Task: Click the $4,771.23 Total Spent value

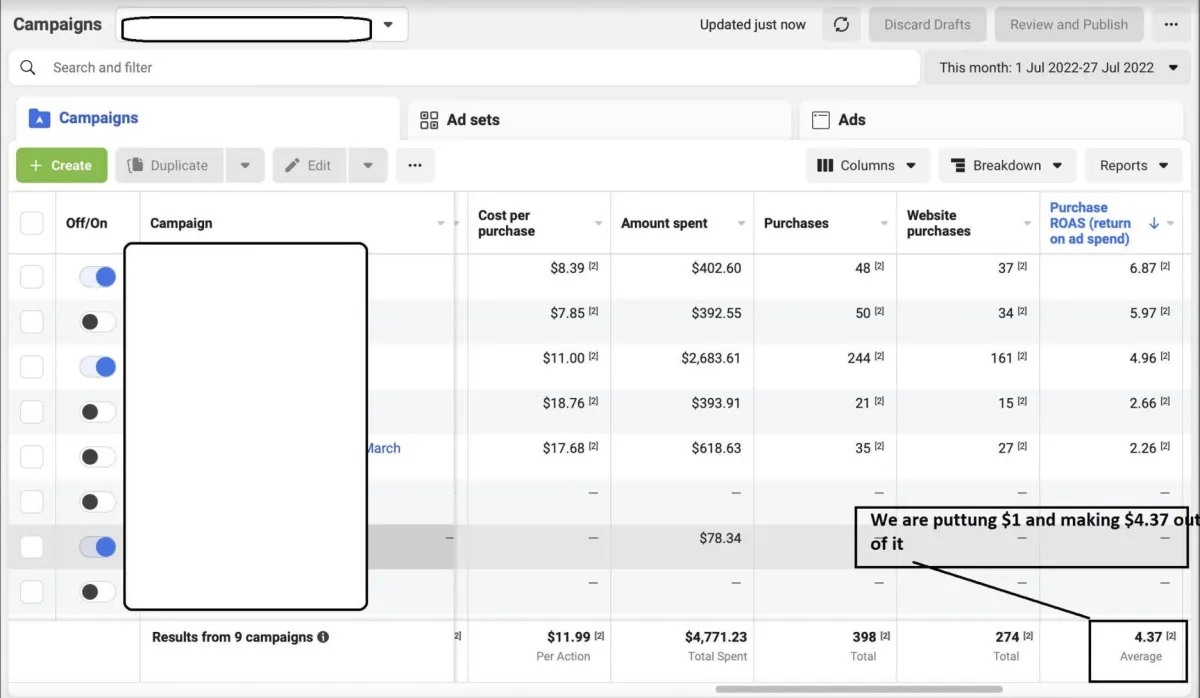Action: [716, 637]
